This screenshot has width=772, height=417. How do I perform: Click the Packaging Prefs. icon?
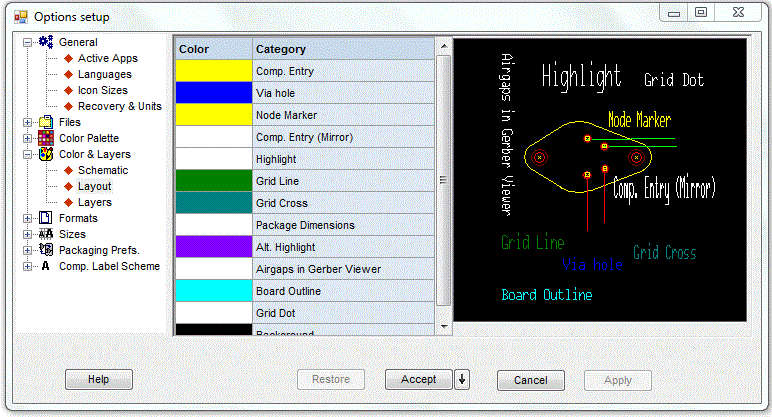click(x=46, y=250)
